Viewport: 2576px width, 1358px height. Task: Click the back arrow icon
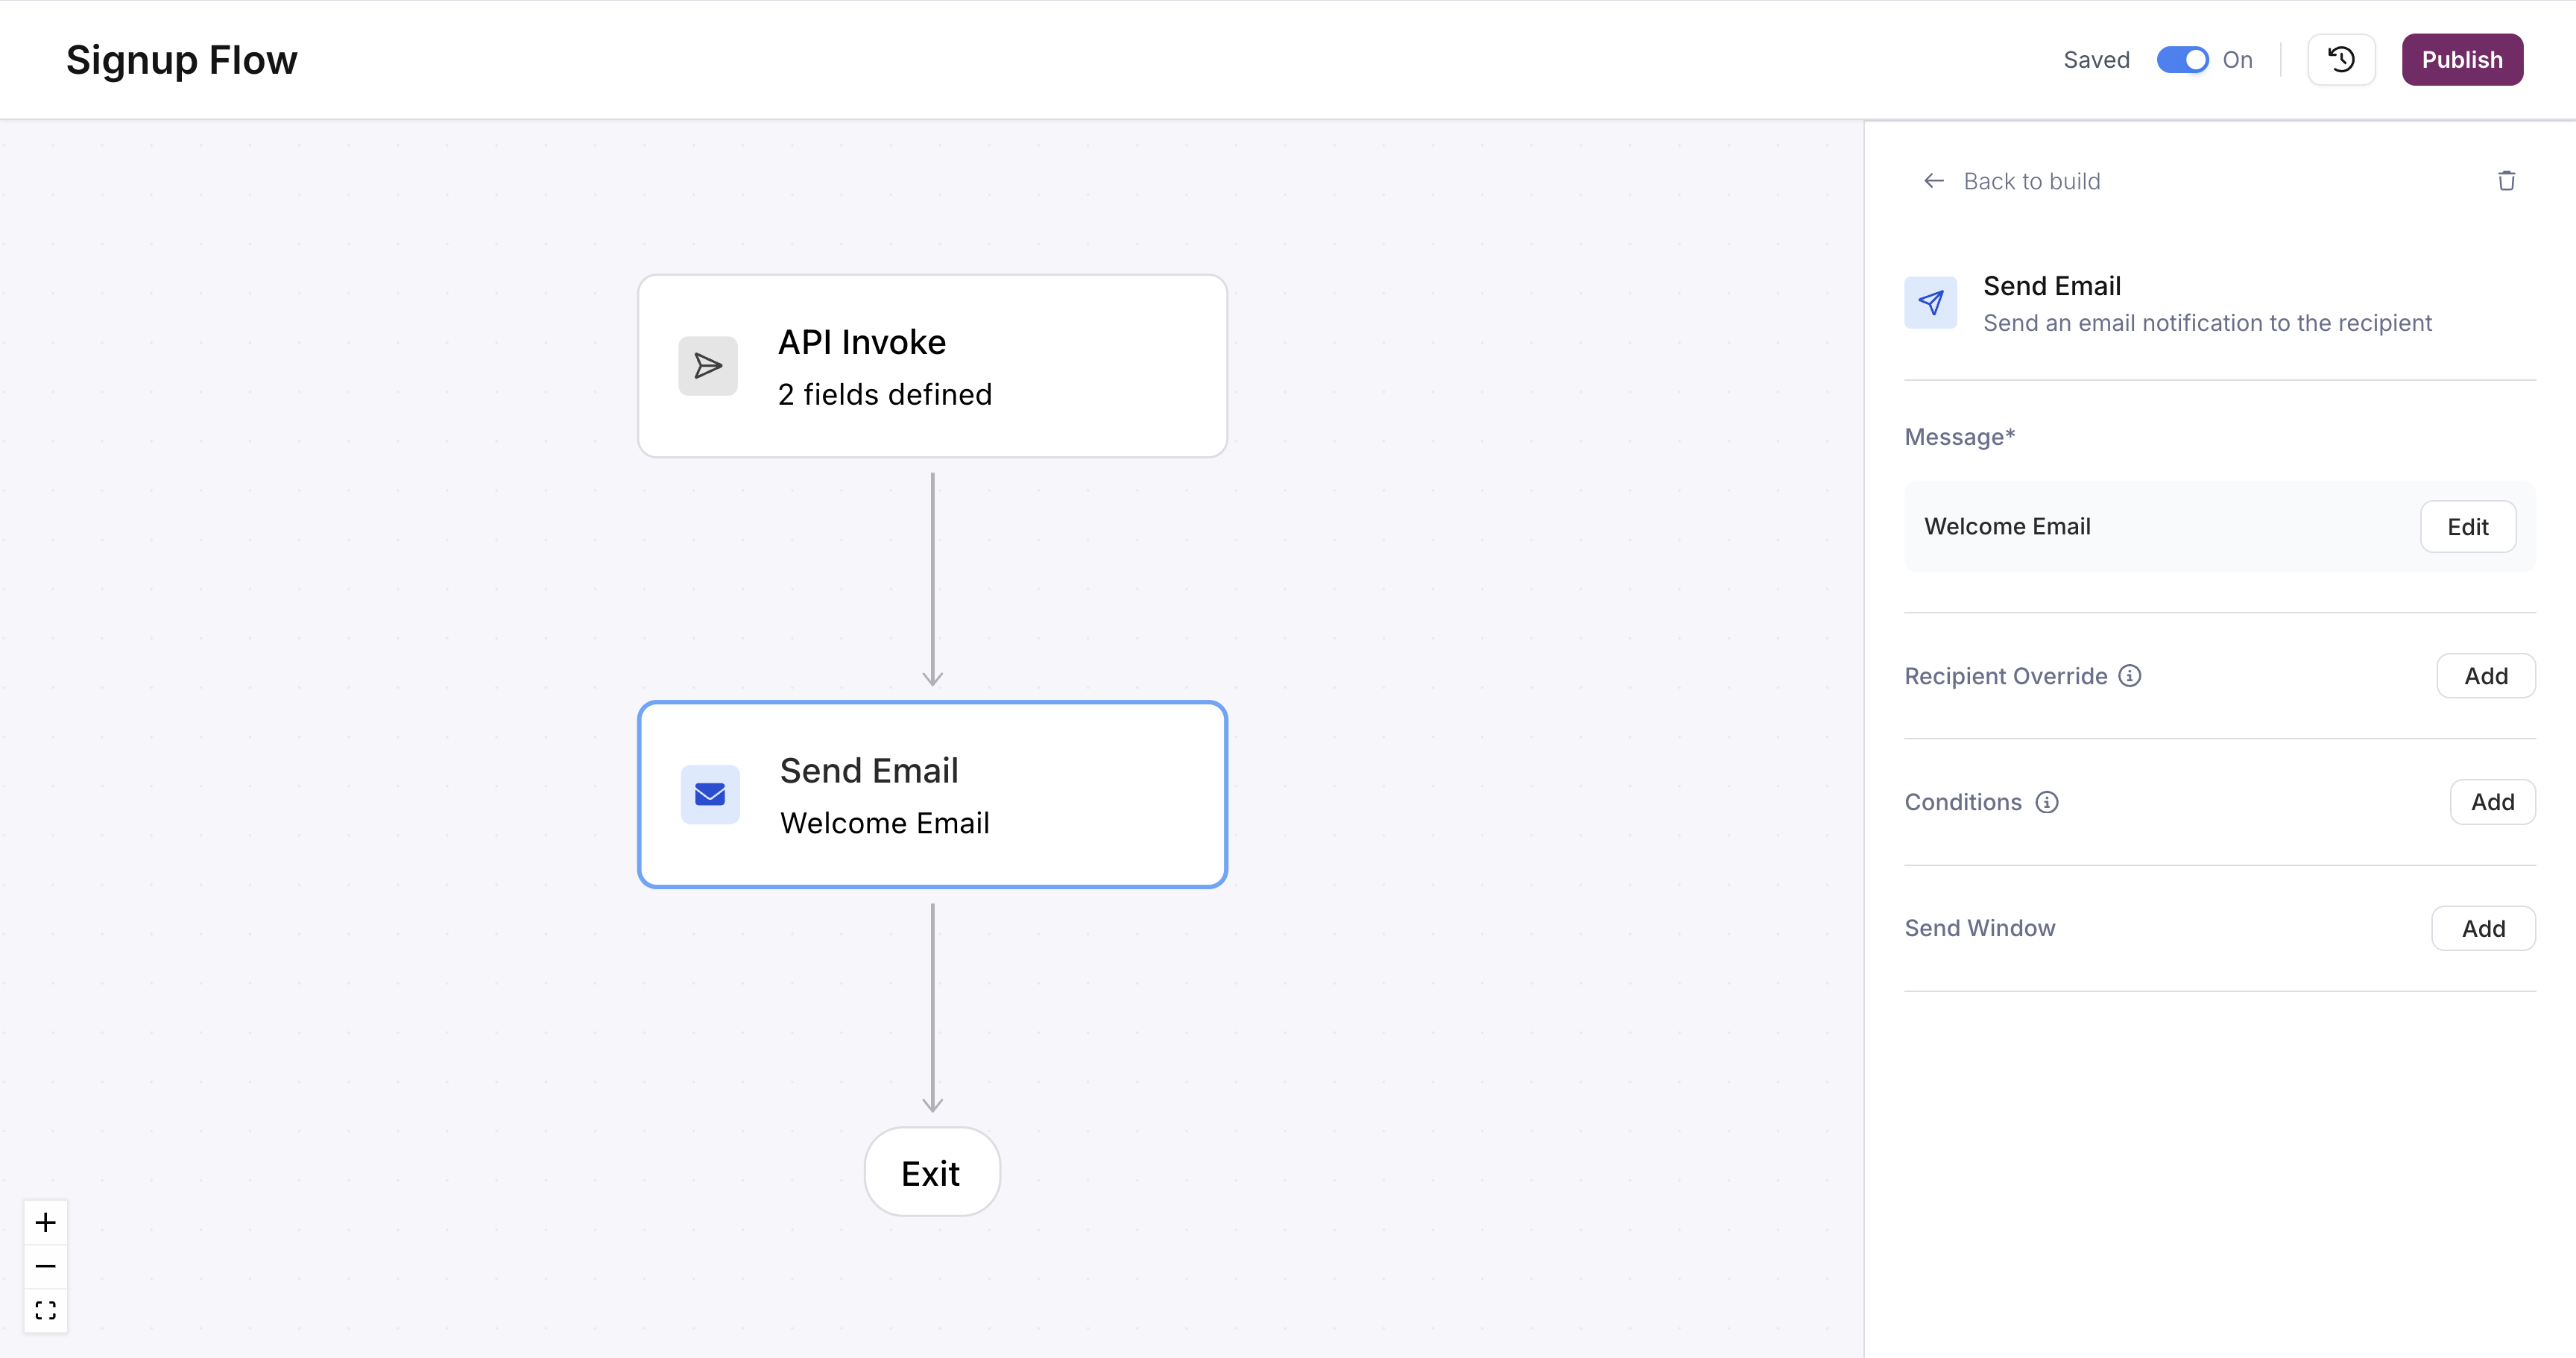1933,181
